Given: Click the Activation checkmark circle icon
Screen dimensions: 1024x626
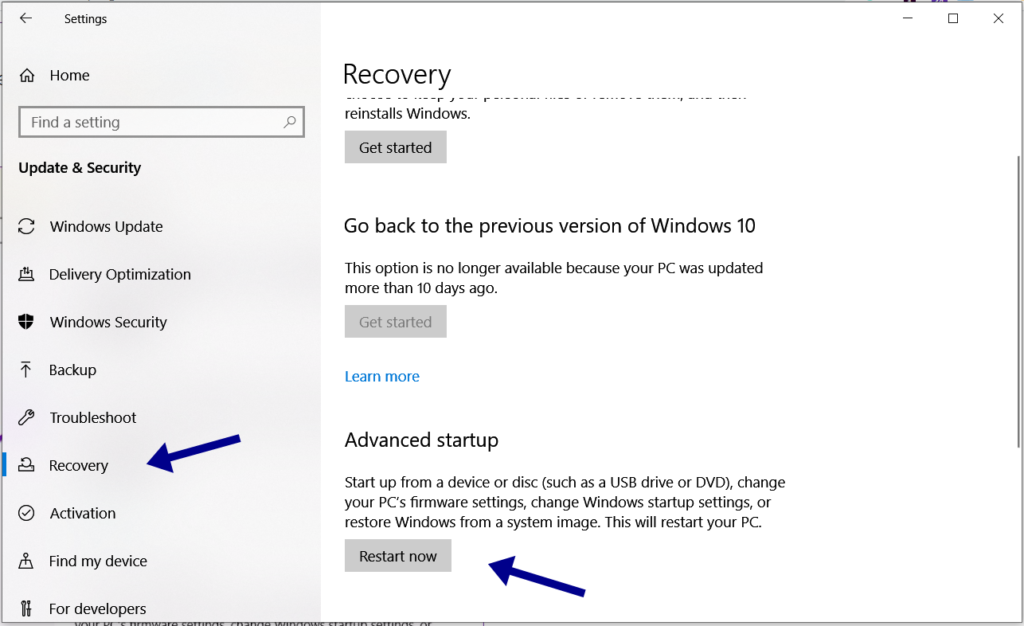Looking at the screenshot, I should pyautogui.click(x=27, y=513).
